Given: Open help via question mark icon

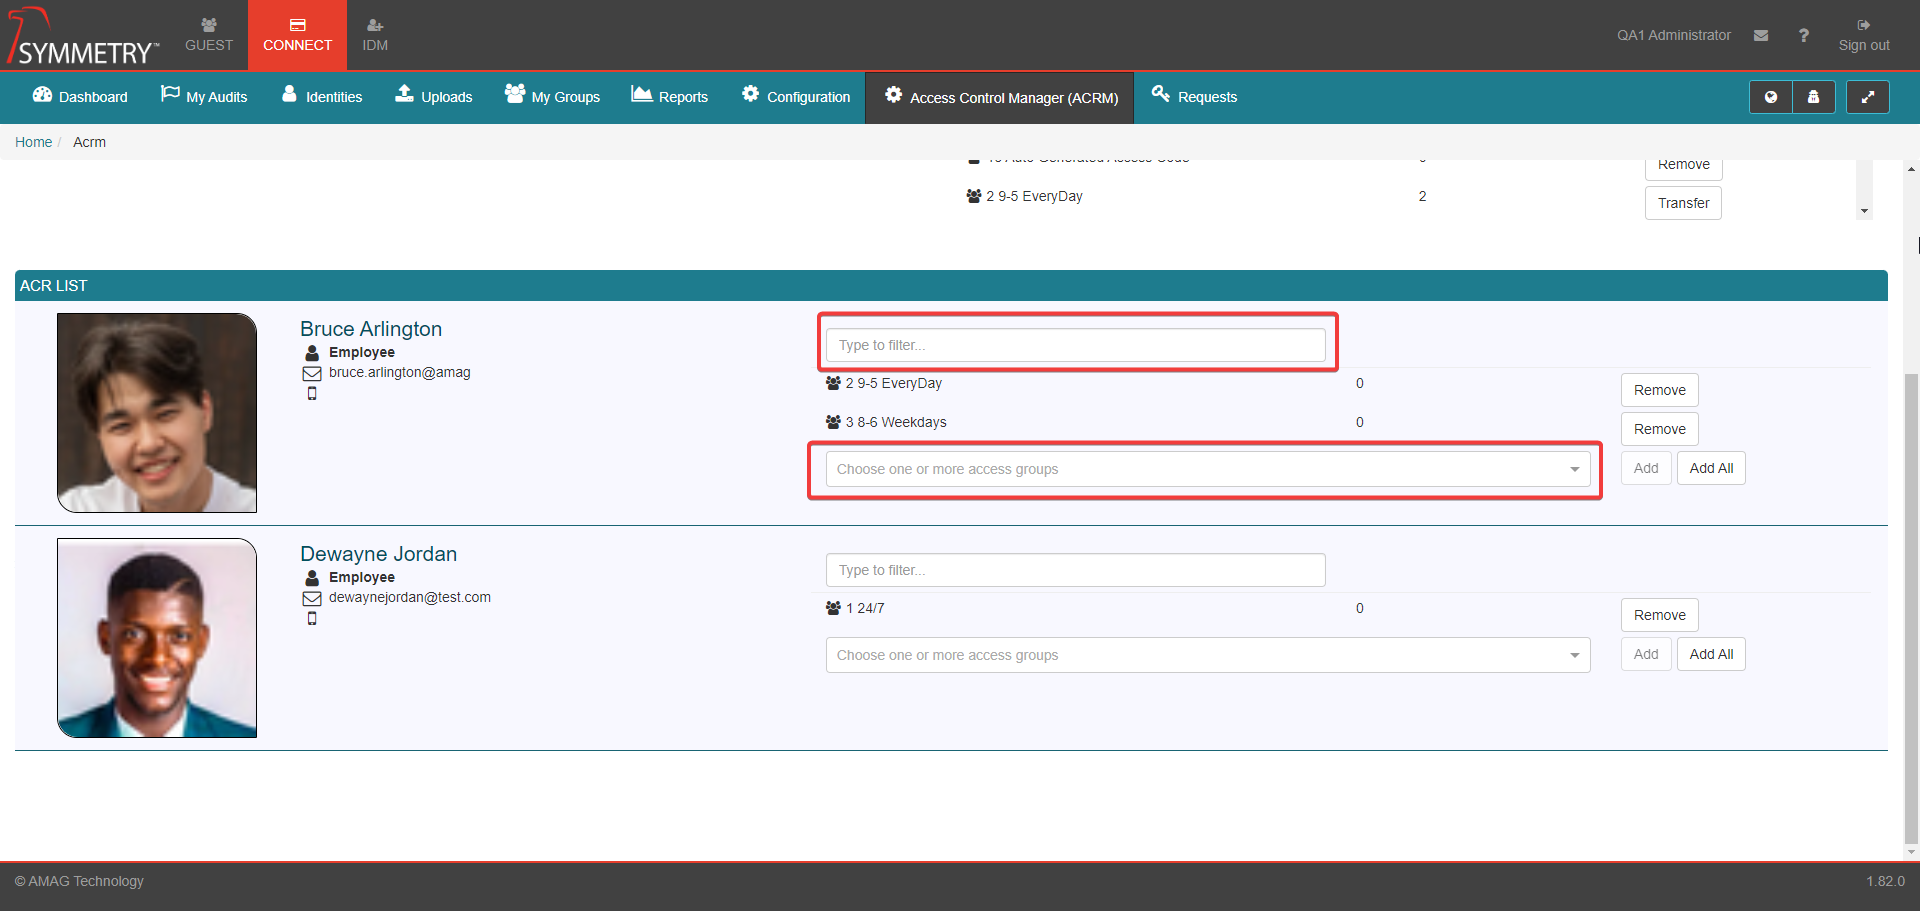Looking at the screenshot, I should pos(1803,35).
